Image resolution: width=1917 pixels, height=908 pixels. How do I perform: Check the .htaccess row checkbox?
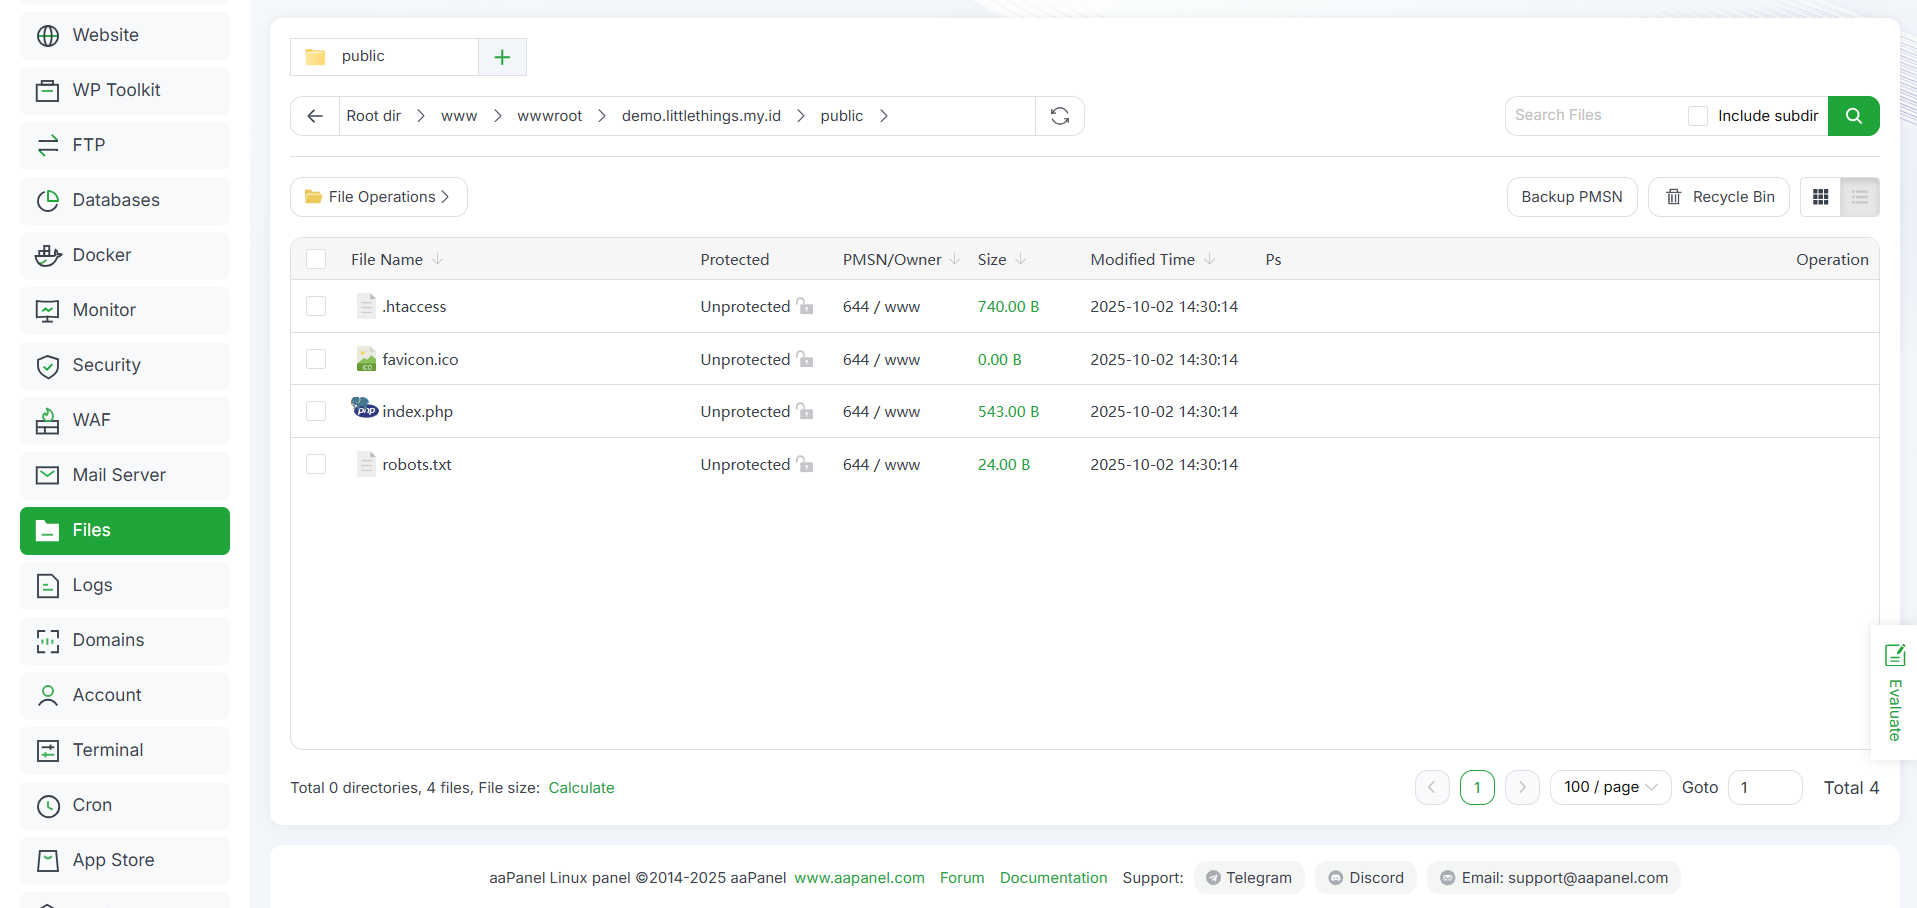pos(316,306)
